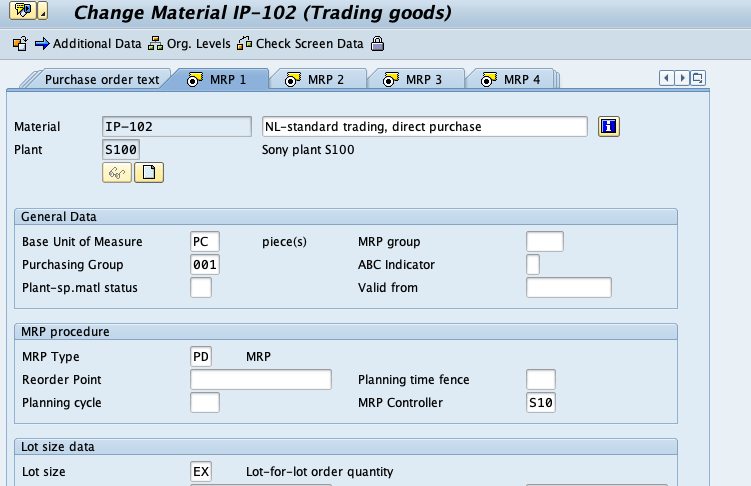The width and height of the screenshot is (751, 486).
Task: Open the tab list overview button
Action: click(698, 78)
